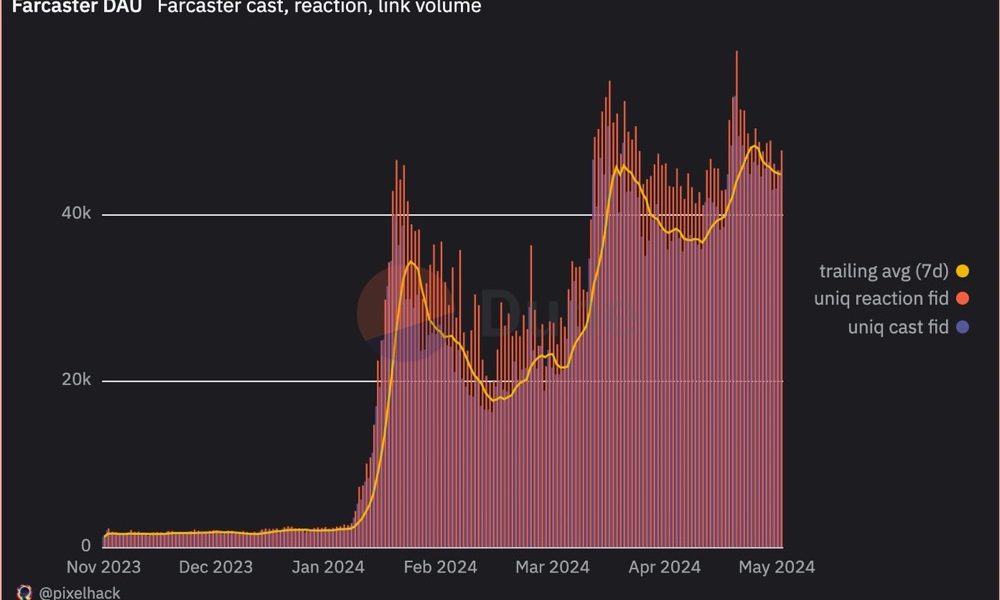This screenshot has height=600, width=1000.
Task: Click the pixelhack avatar icon
Action: point(24,593)
